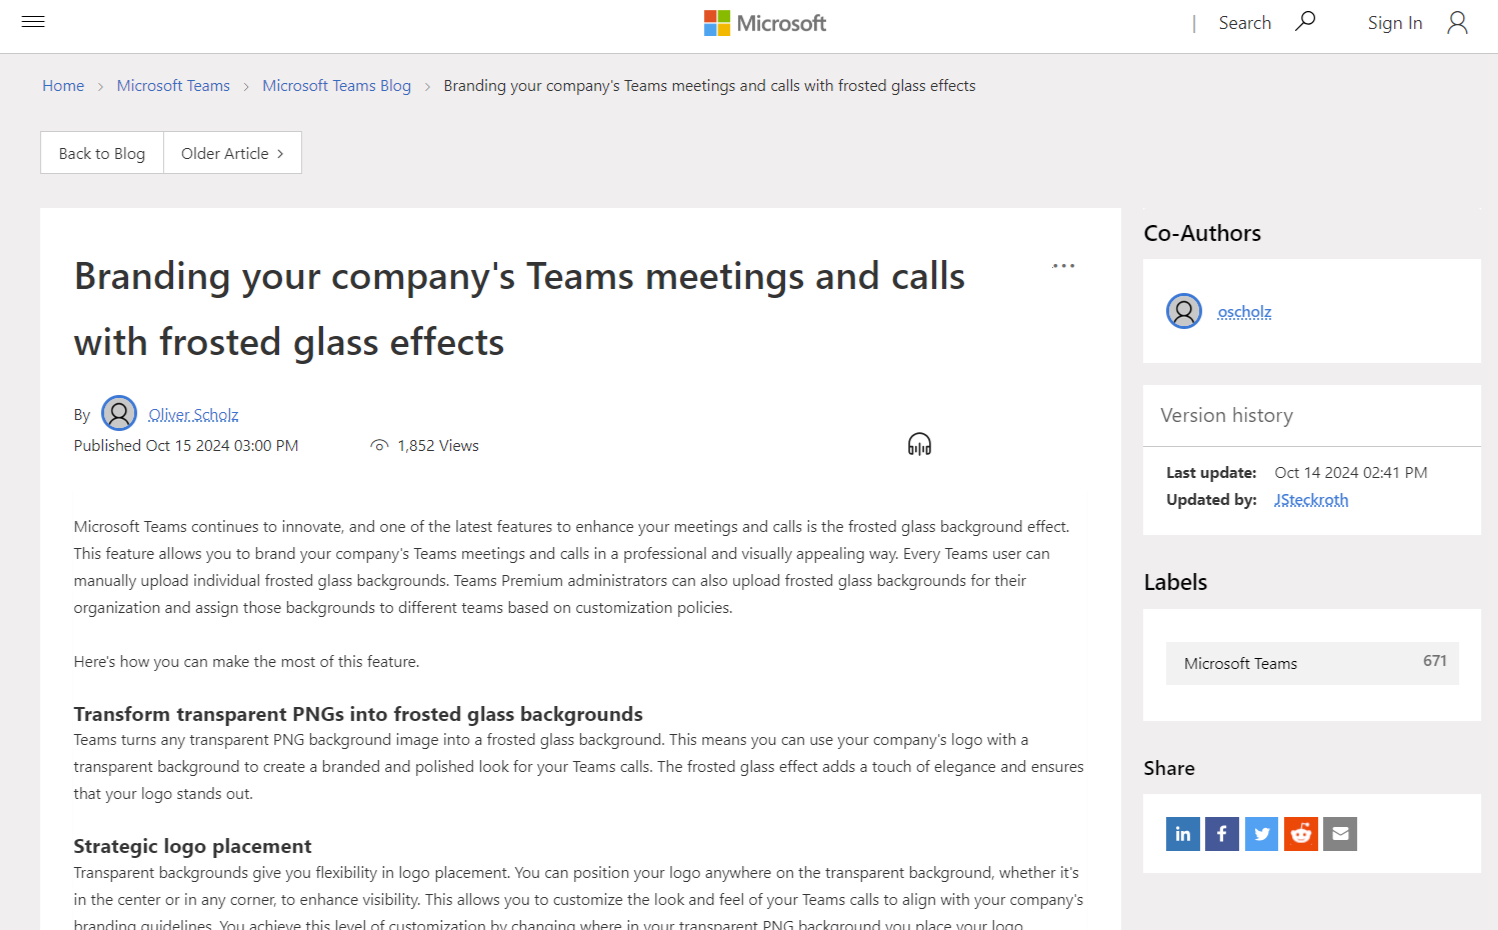Viewport: 1498px width, 930px height.
Task: Click the listen-to-article headphones icon
Action: click(x=918, y=443)
